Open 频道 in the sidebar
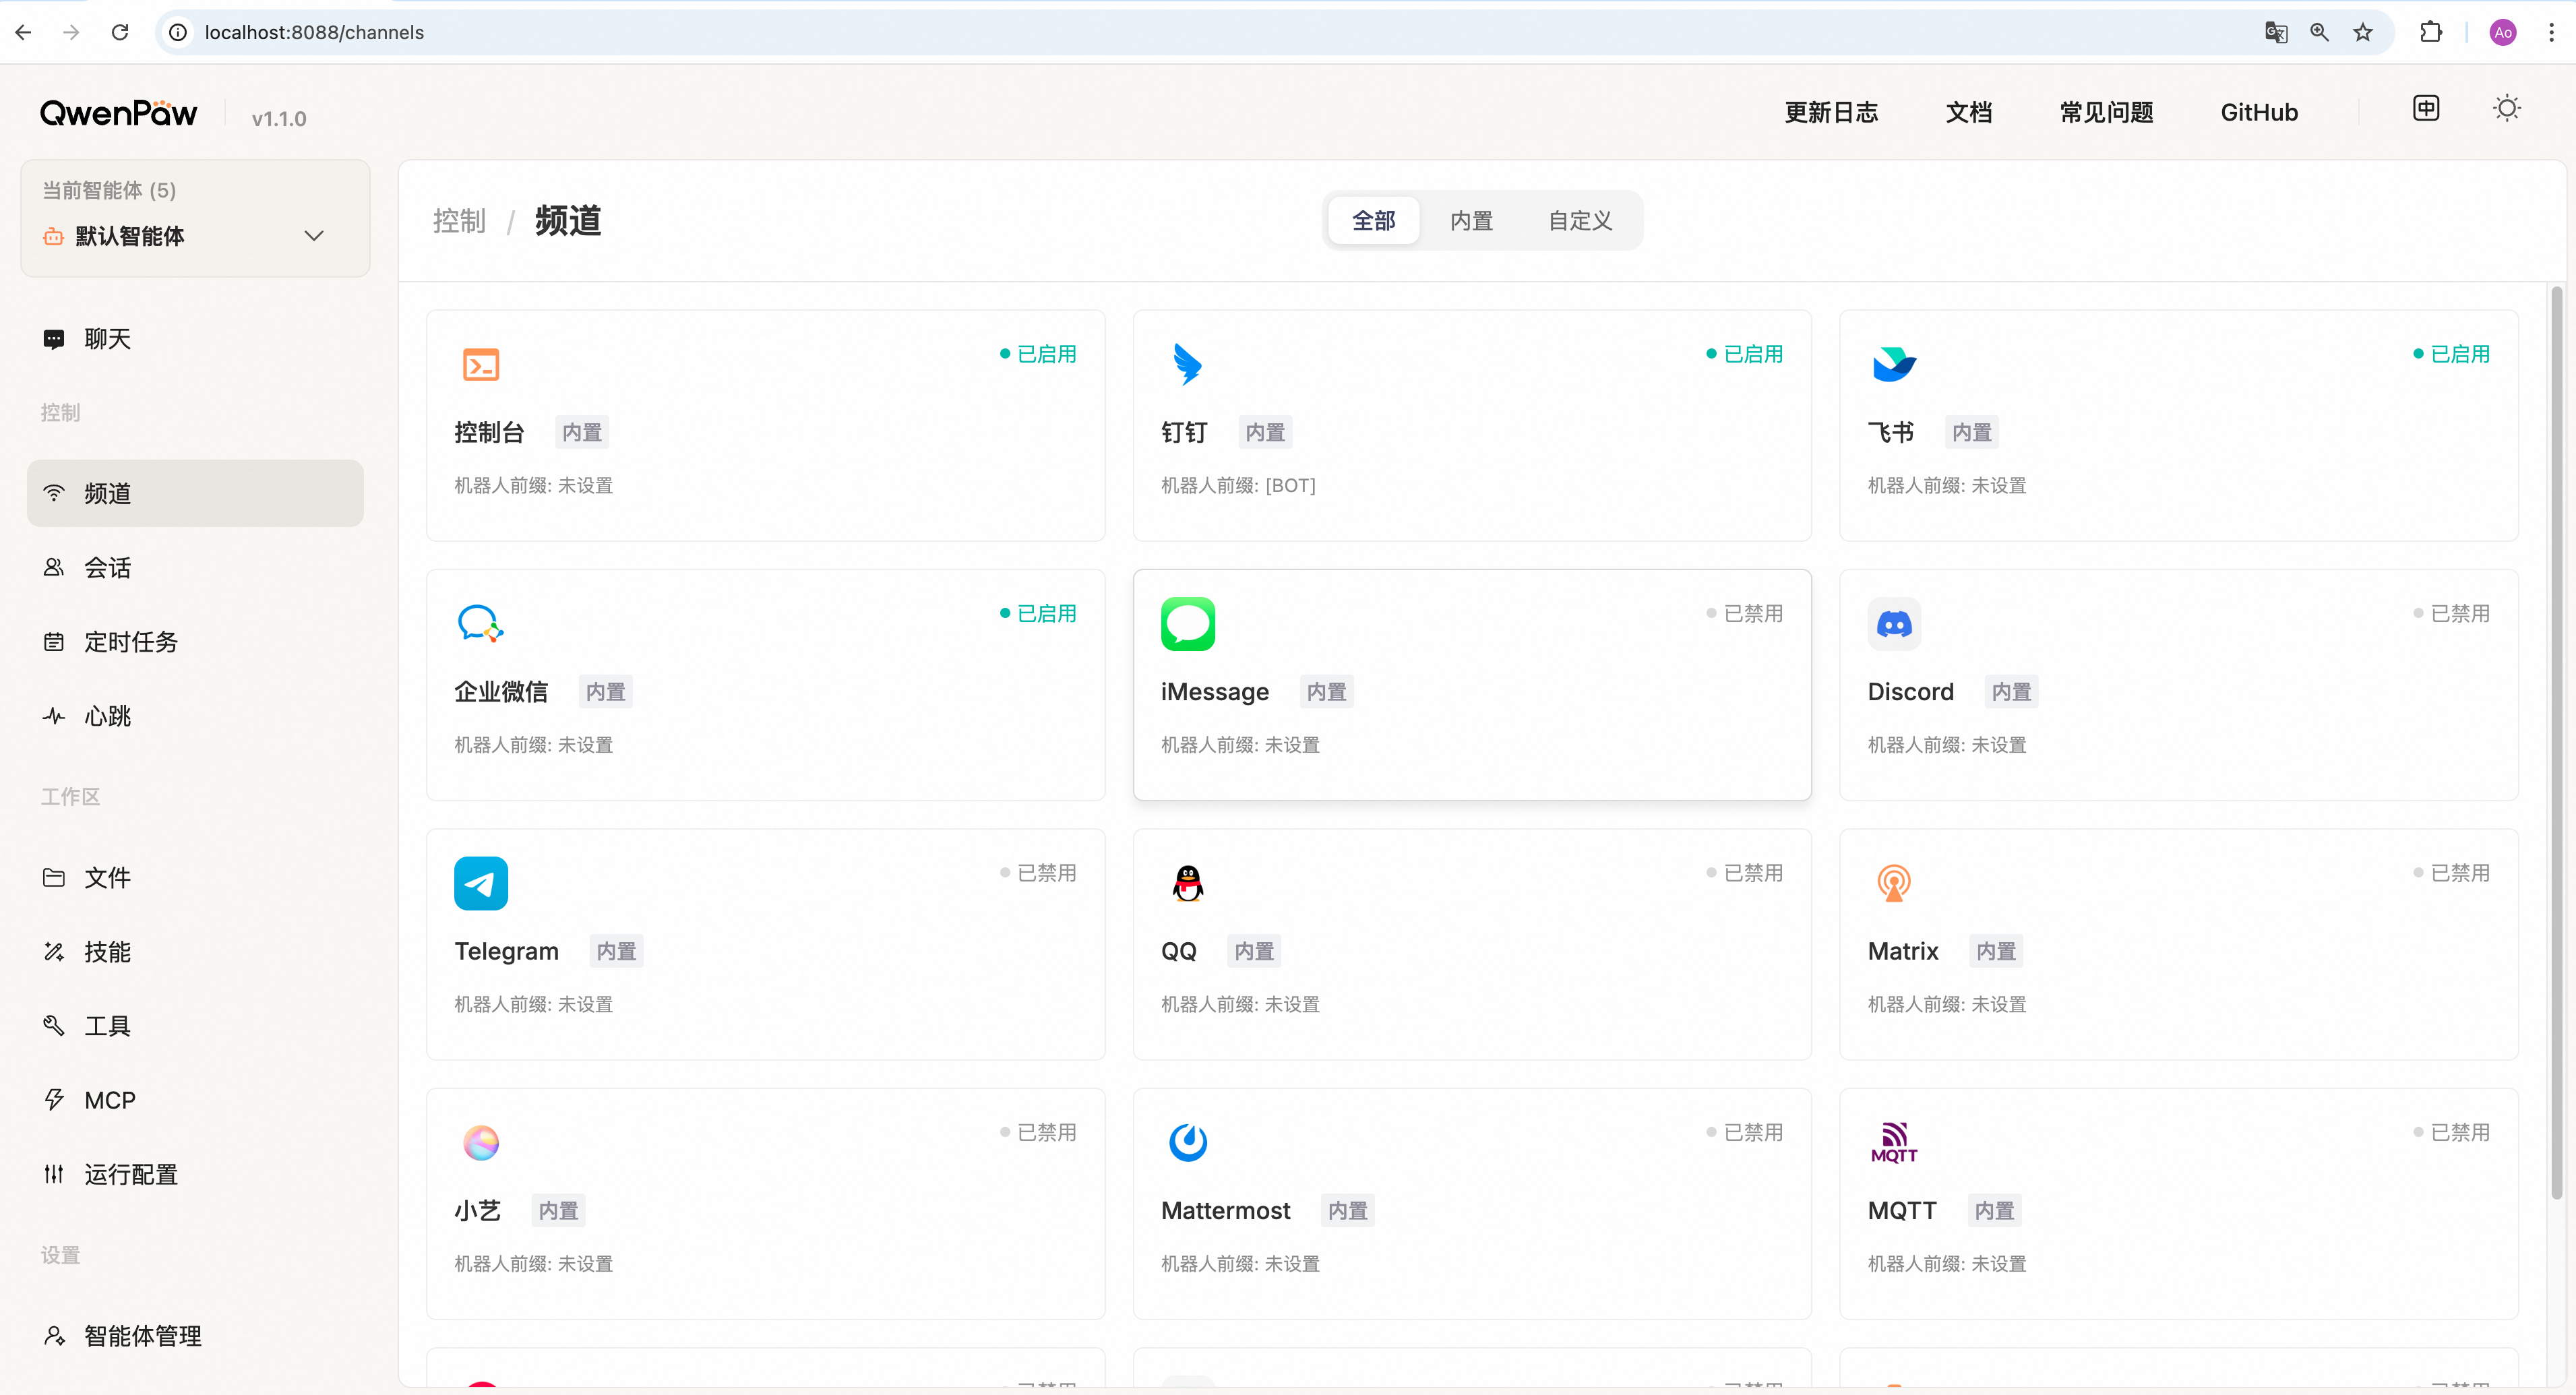Screen dimensions: 2576x1395 pyautogui.click(x=195, y=493)
